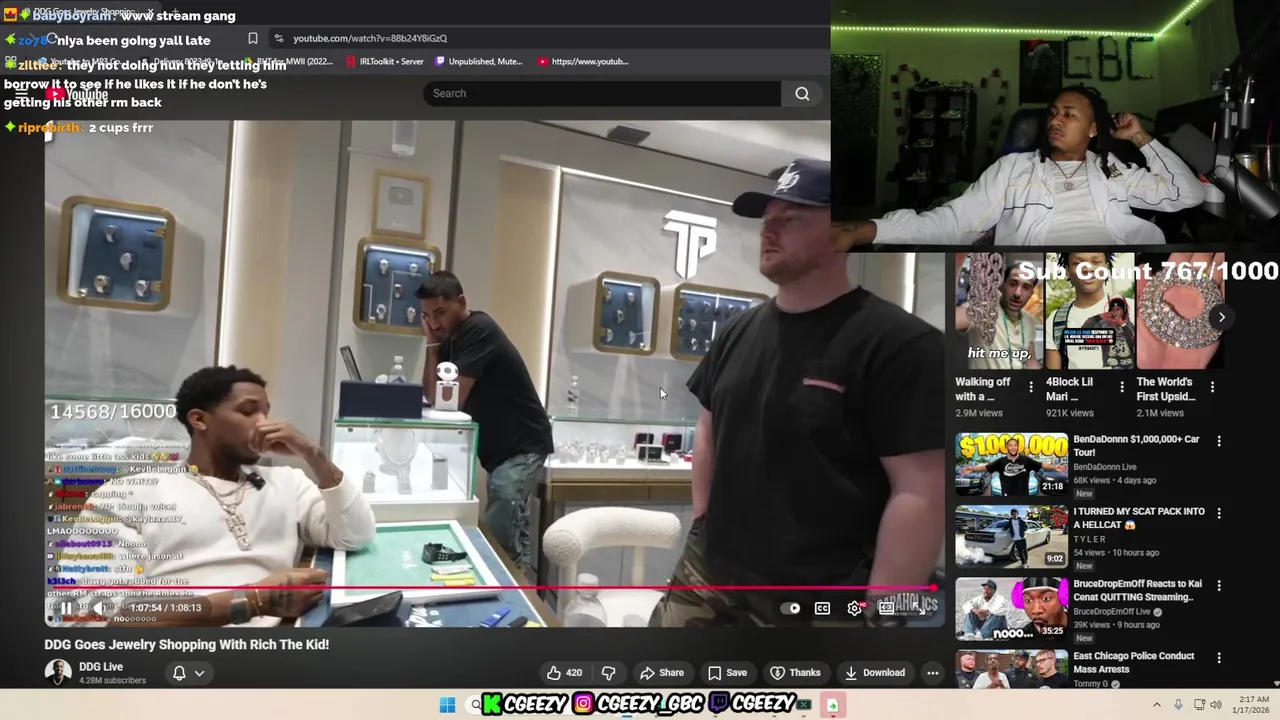This screenshot has height=720, width=1280.
Task: Open the DDG Live channel avatar
Action: (x=58, y=672)
